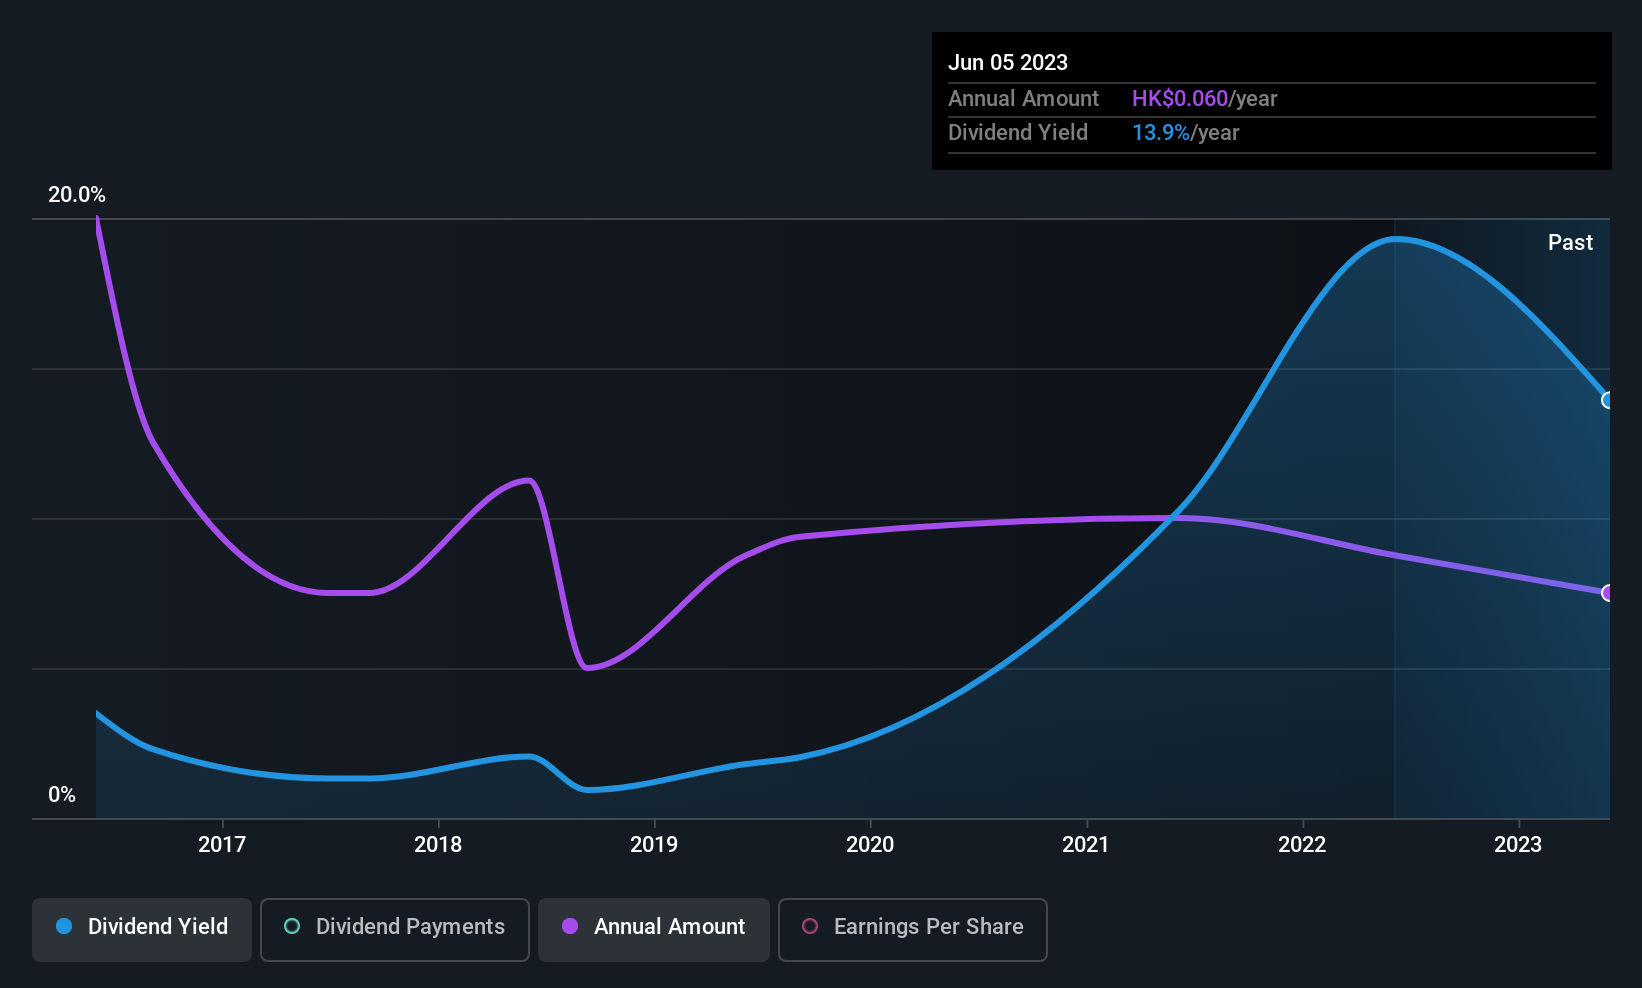Select the purple annual amount endpoint marker
1642x988 pixels.
[x=1608, y=593]
